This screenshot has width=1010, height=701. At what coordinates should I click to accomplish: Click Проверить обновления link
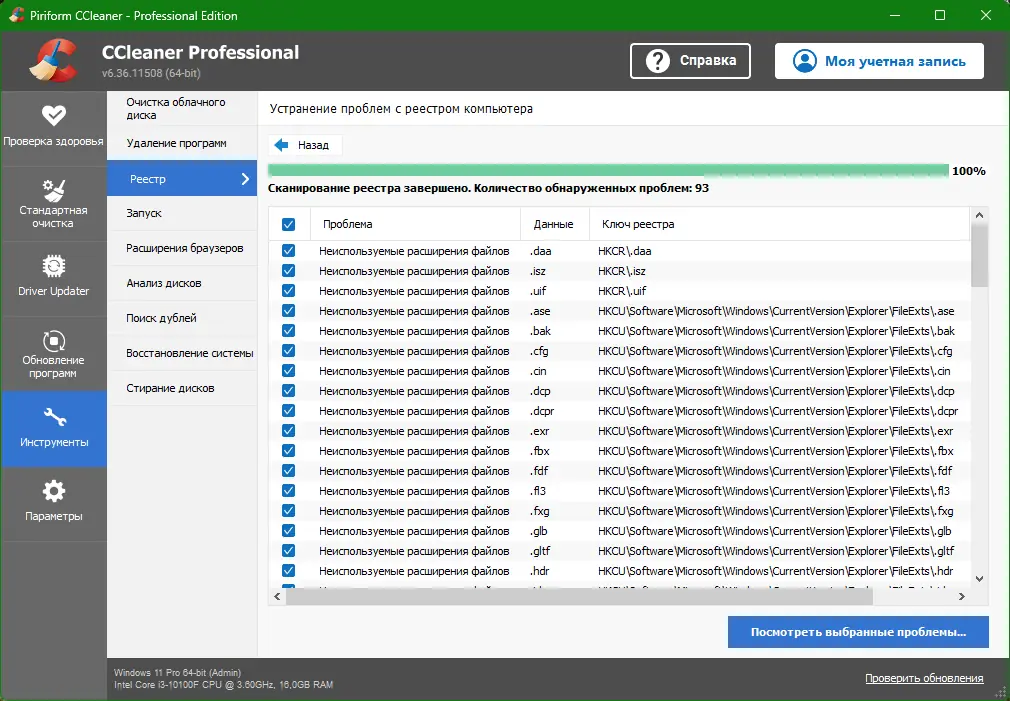coord(924,678)
